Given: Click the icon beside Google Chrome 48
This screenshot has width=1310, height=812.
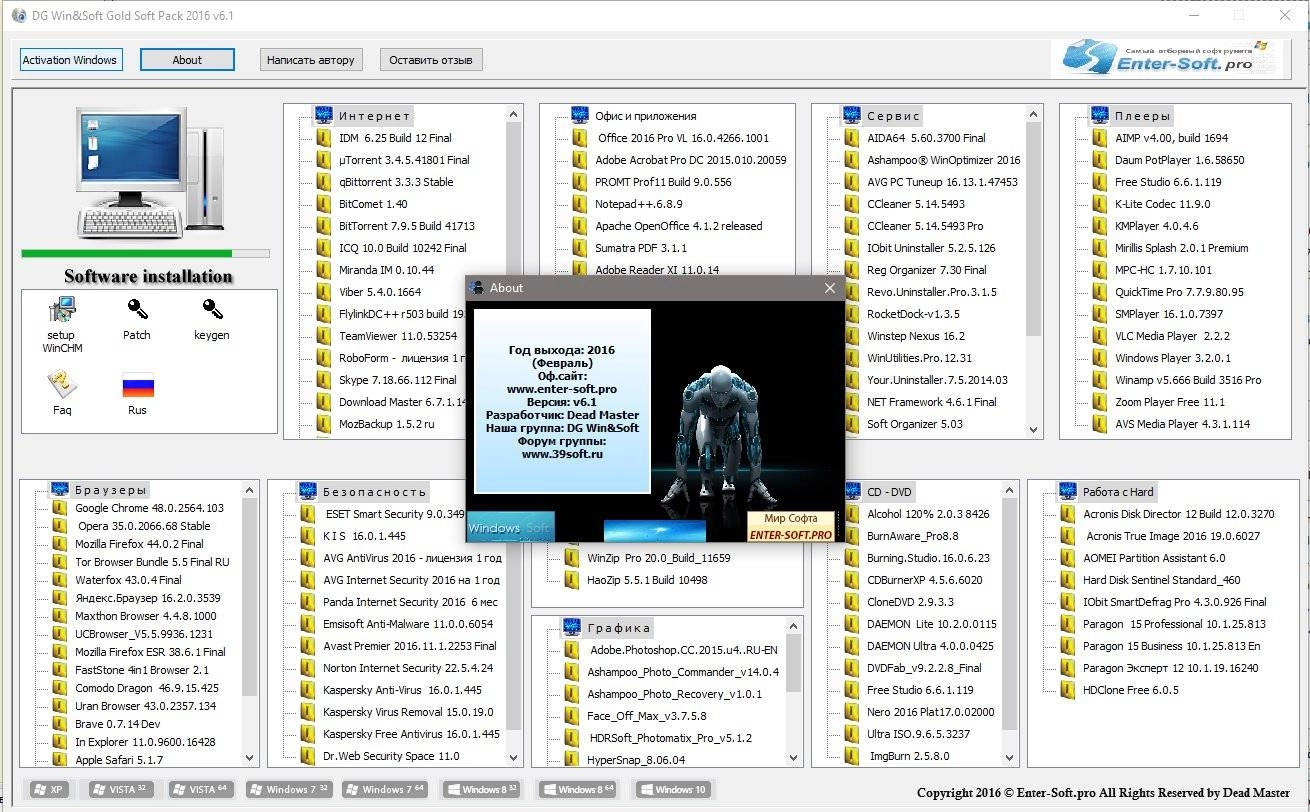Looking at the screenshot, I should point(59,508).
